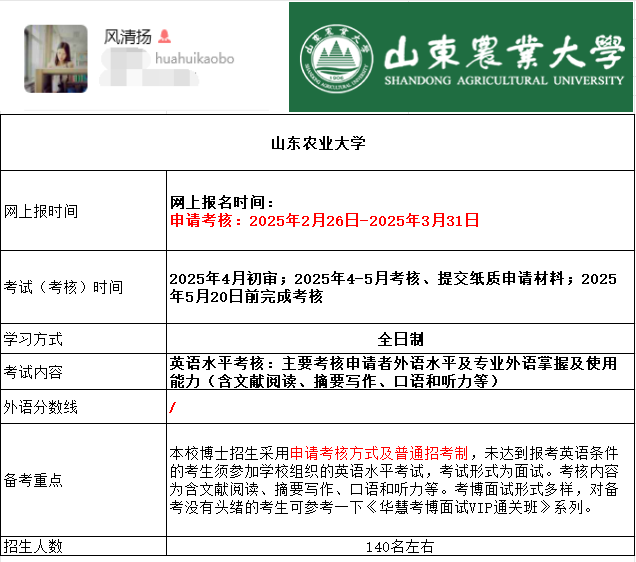Click the 备考重点 row label
Viewport: 636px width, 562px height.
[x=33, y=480]
